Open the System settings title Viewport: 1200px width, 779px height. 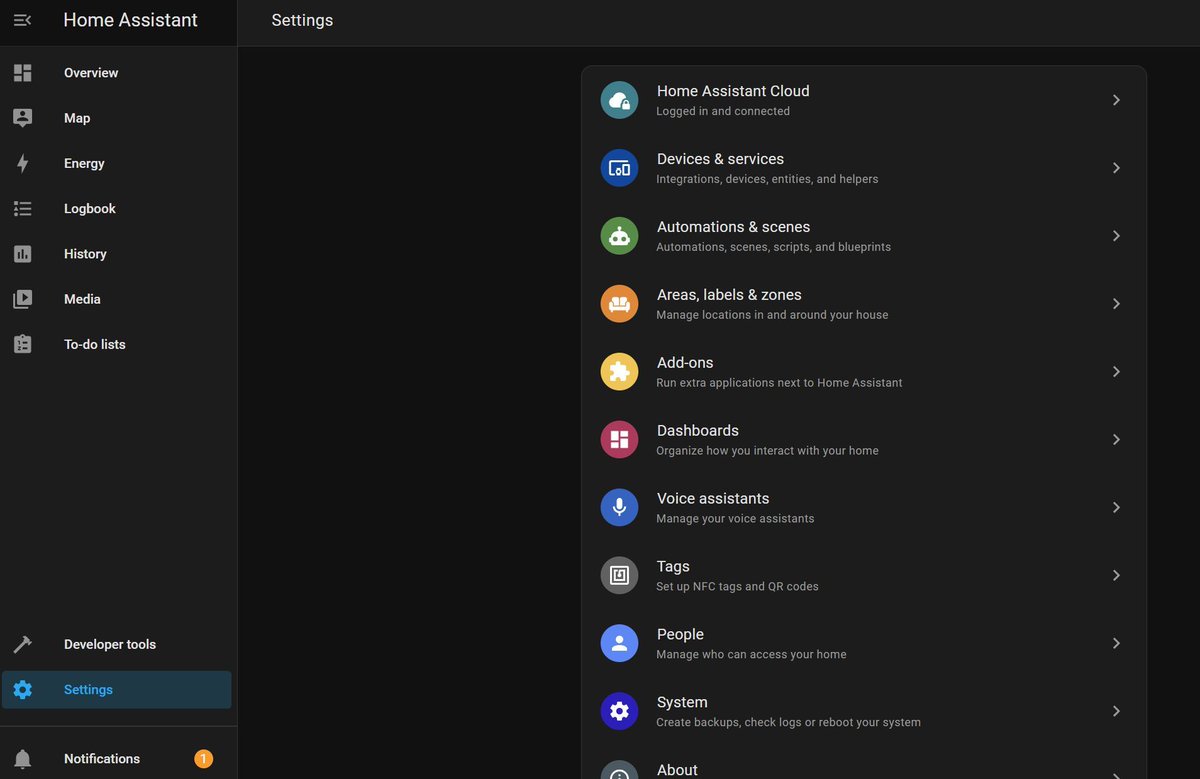[682, 703]
